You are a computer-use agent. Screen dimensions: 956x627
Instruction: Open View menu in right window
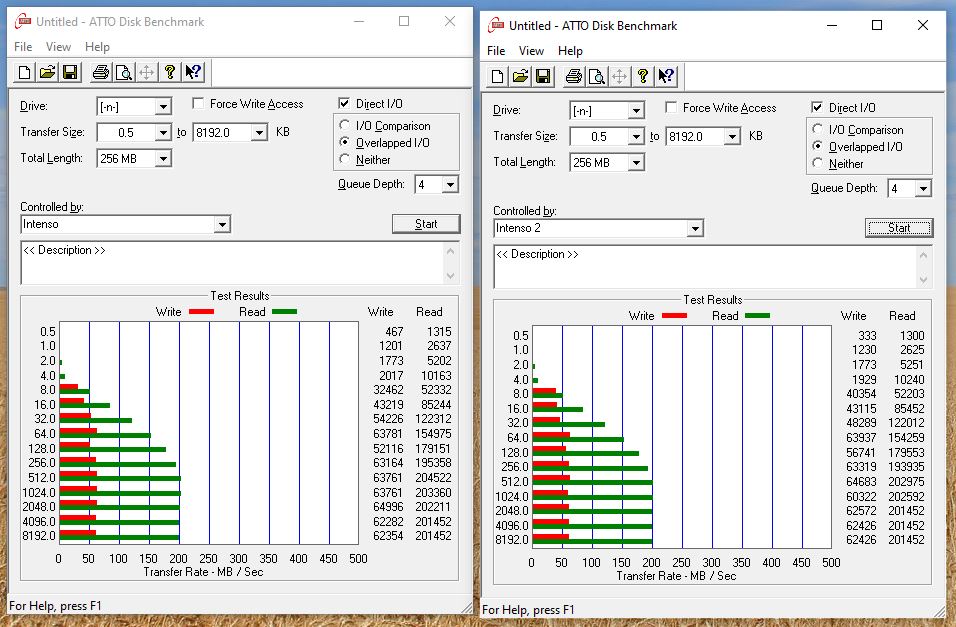pyautogui.click(x=532, y=51)
